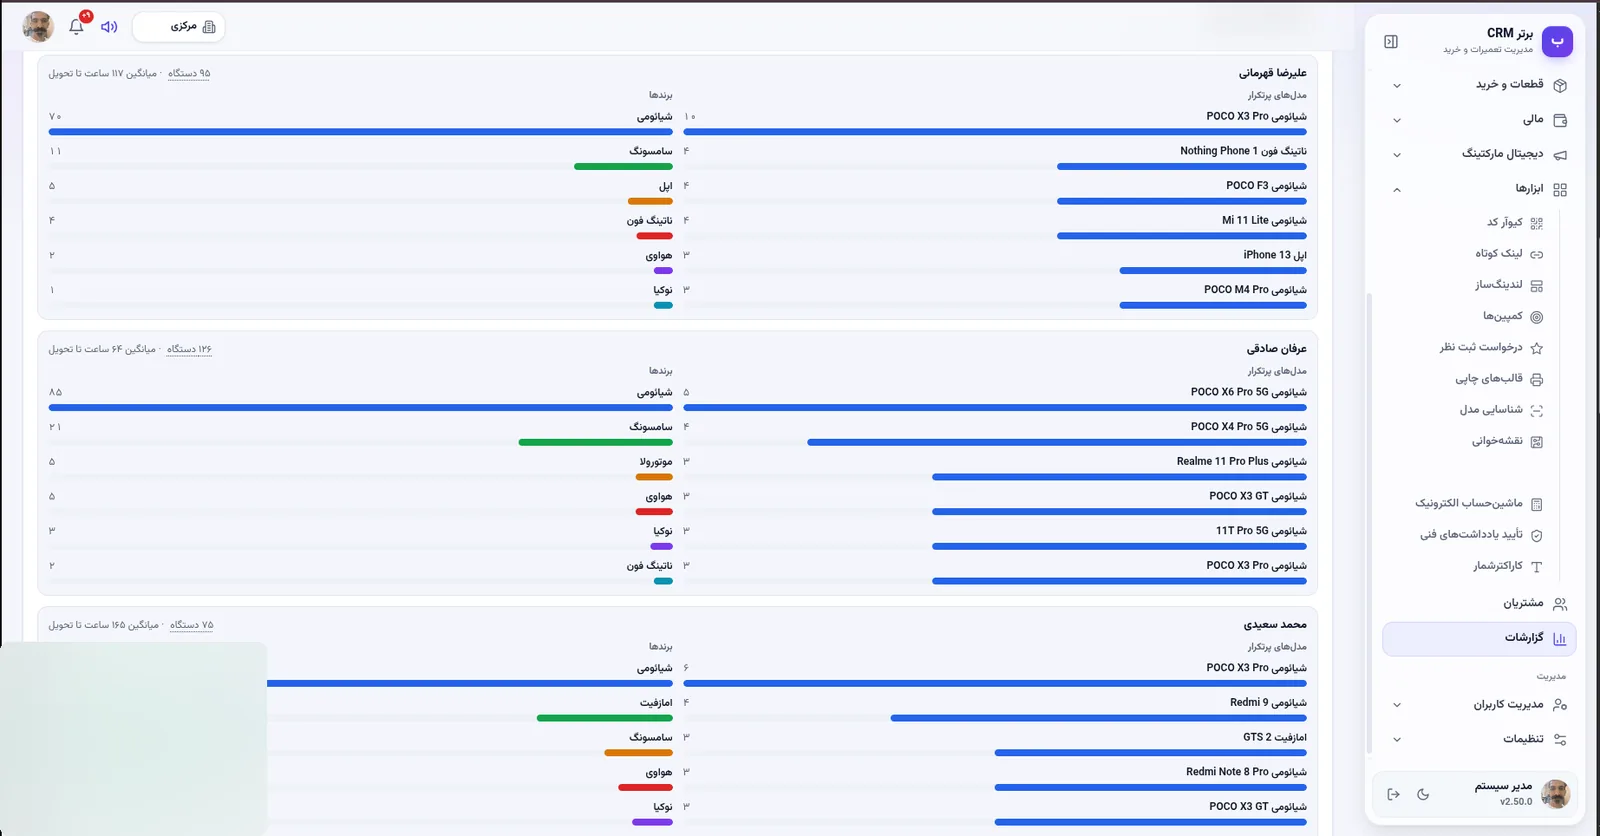The width and height of the screenshot is (1600, 836).
Task: Open the short link tool (لینک کوتاه)
Action: pos(1509,254)
